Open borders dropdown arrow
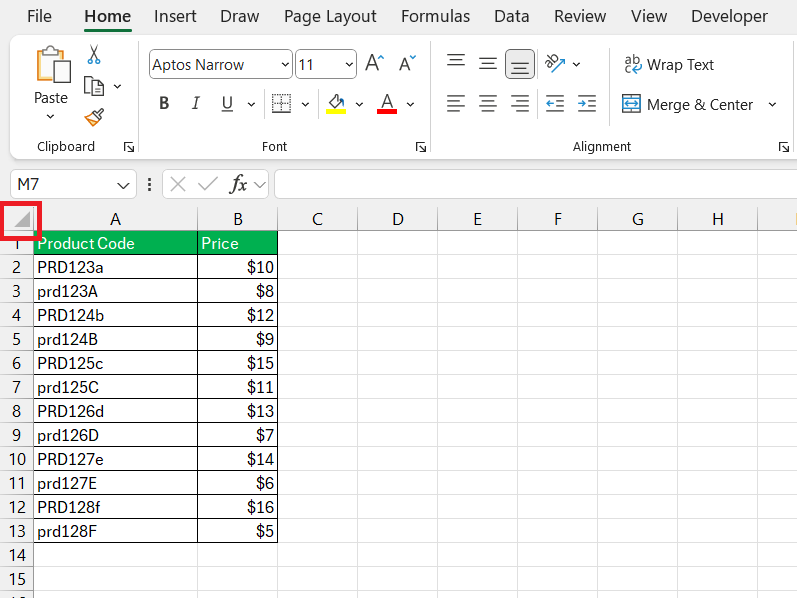This screenshot has width=797, height=598. 305,105
